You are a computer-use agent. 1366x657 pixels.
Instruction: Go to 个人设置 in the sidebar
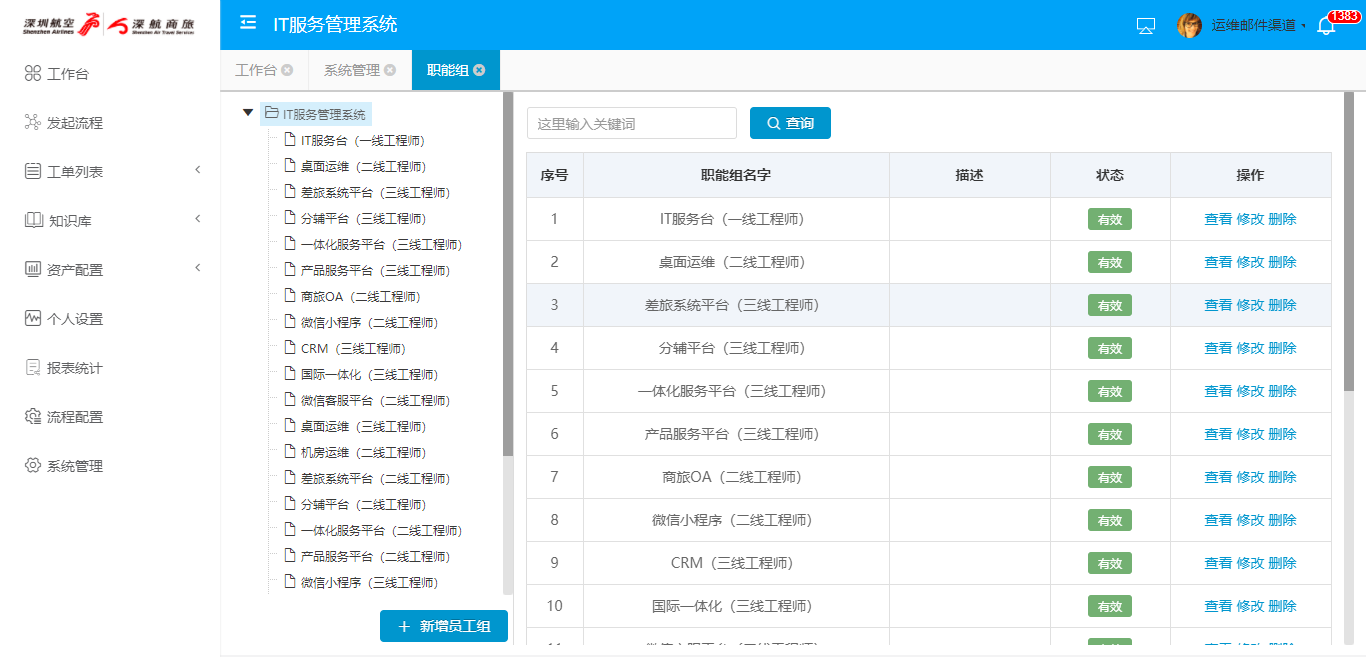pos(74,319)
